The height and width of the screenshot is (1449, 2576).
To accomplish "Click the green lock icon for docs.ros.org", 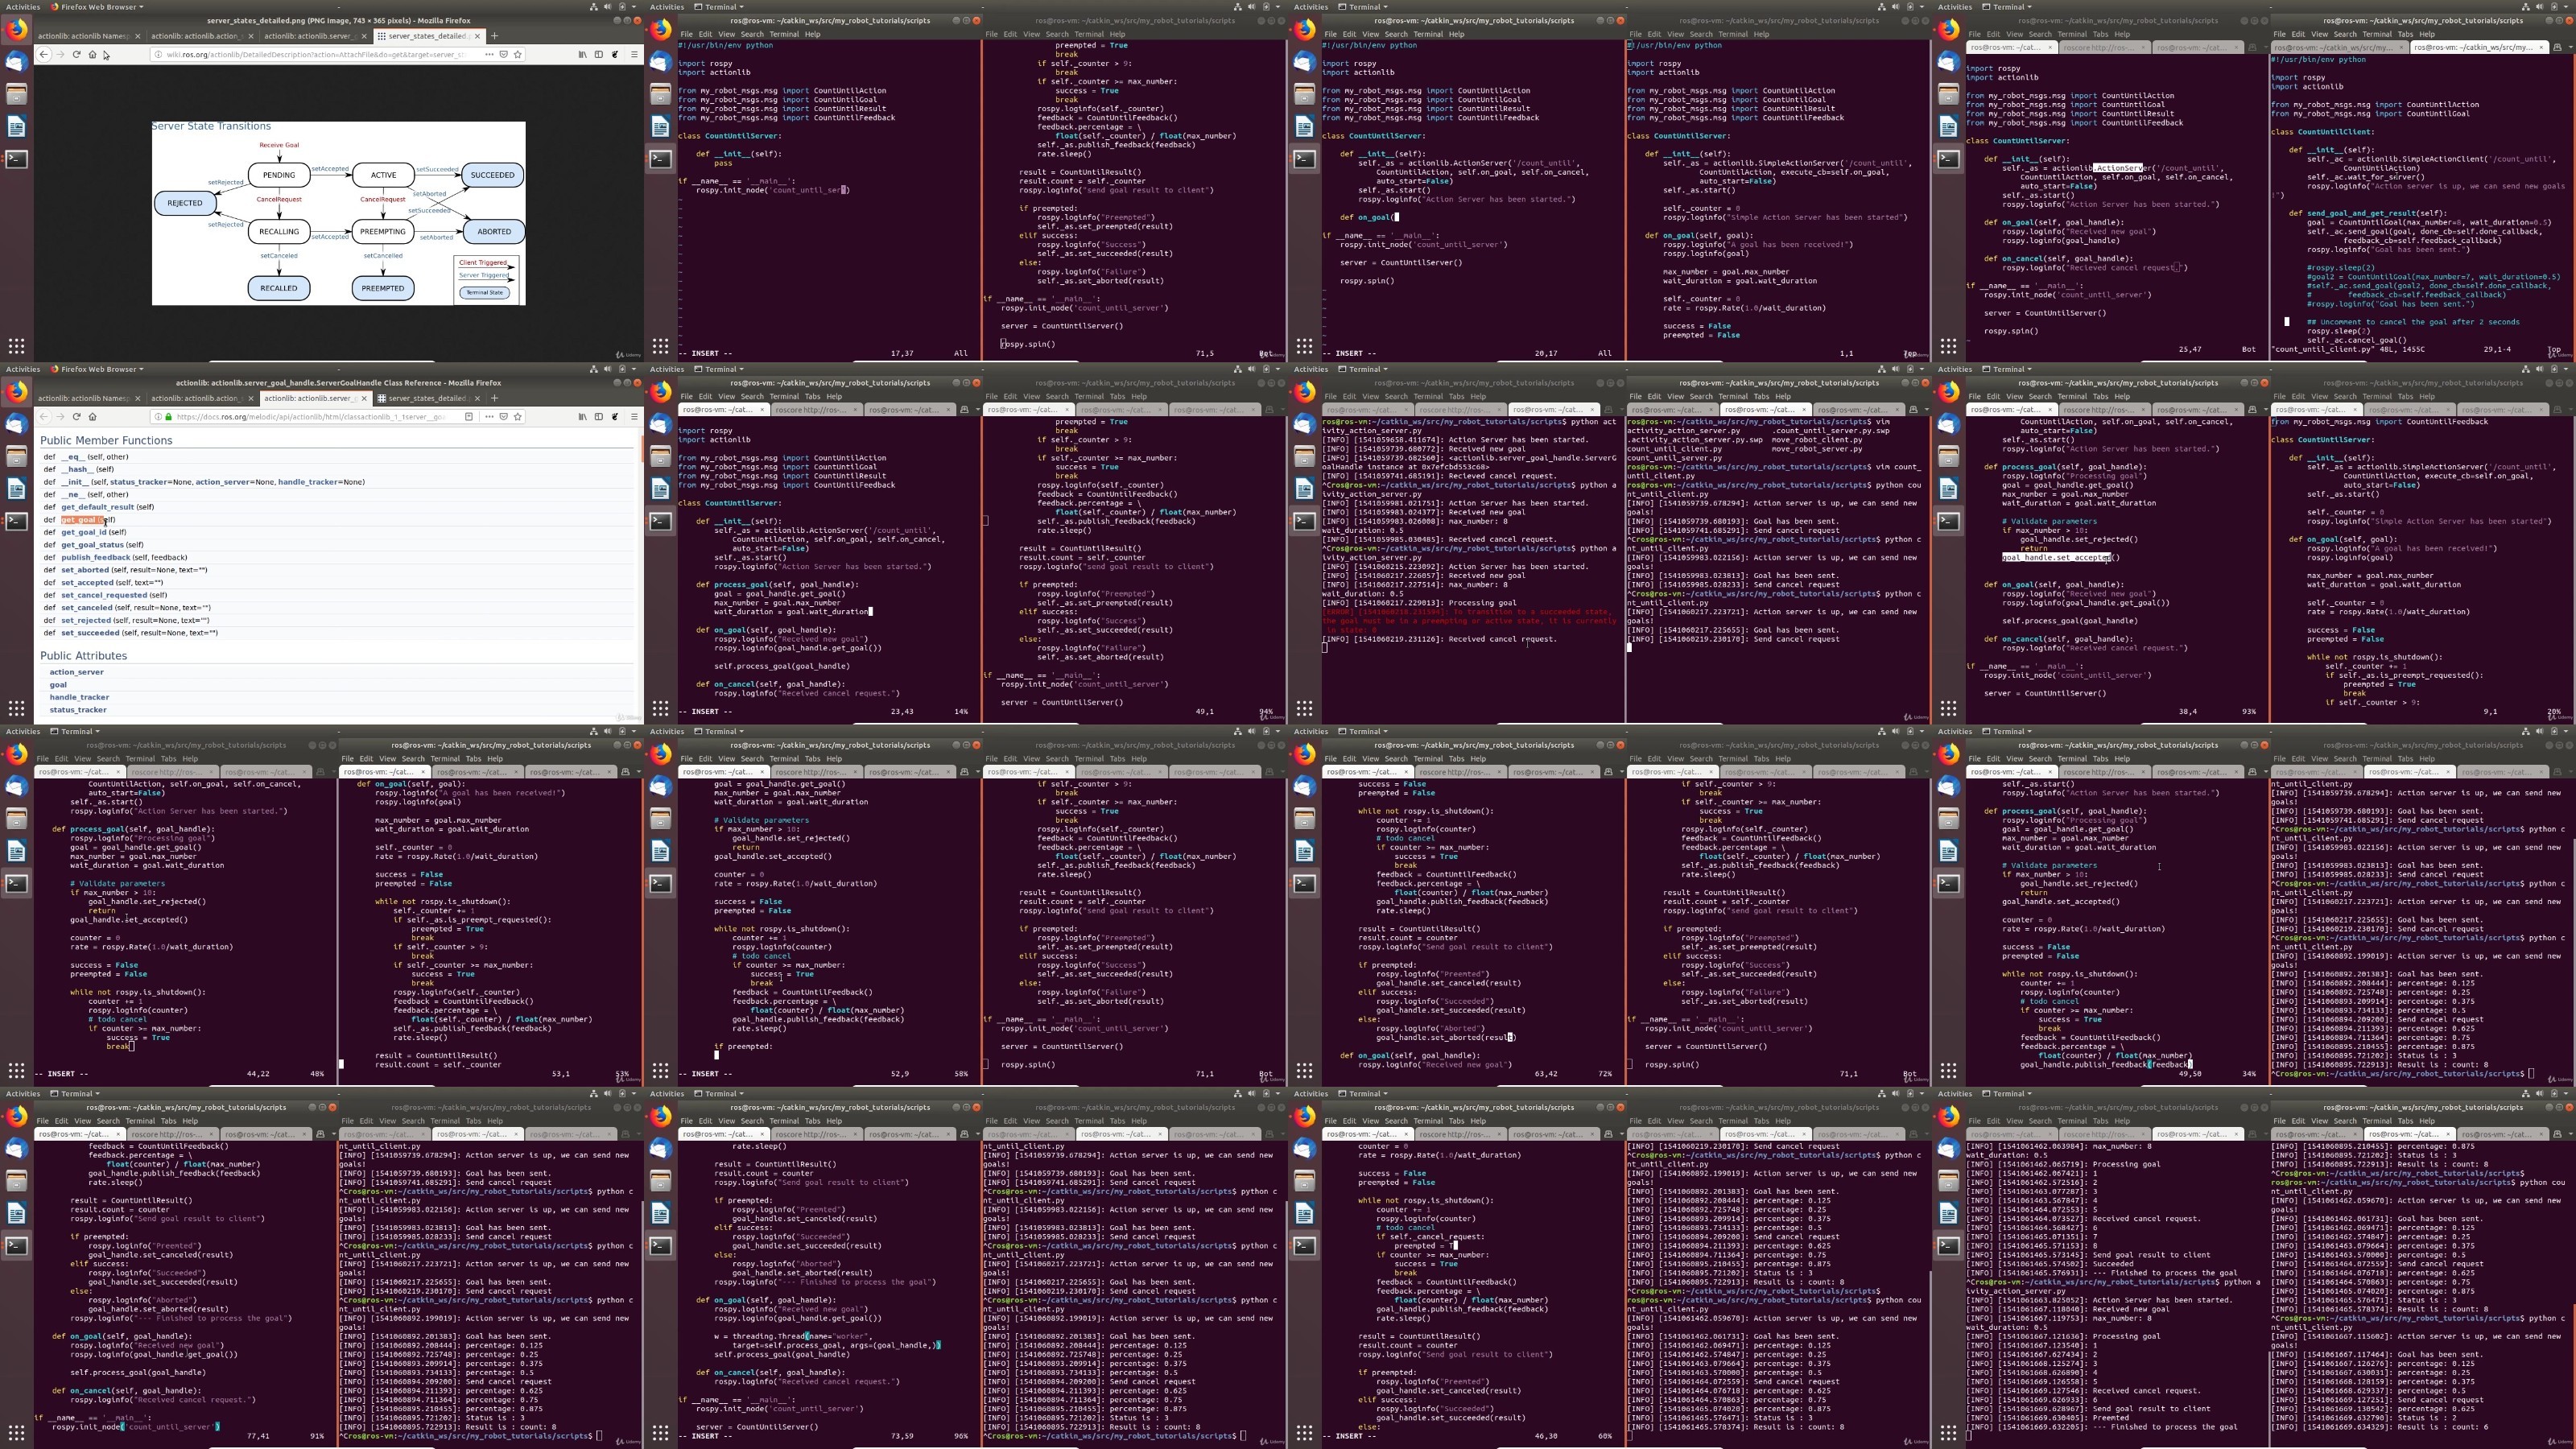I will [169, 416].
